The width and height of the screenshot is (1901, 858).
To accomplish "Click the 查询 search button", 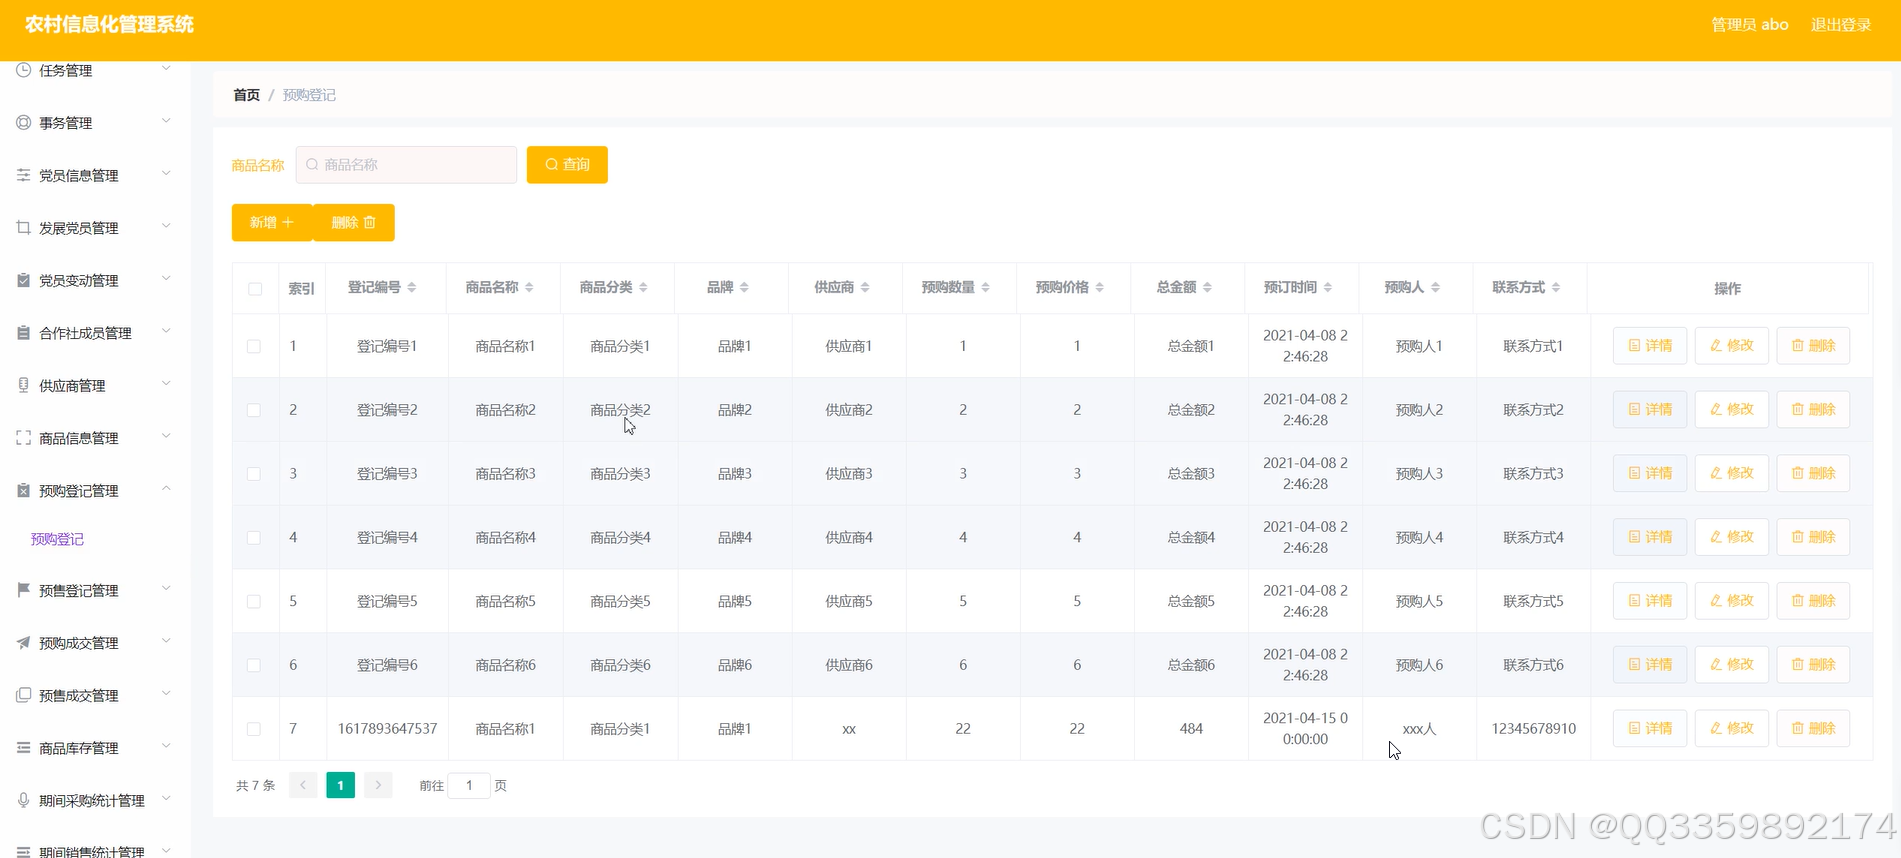I will coord(567,165).
